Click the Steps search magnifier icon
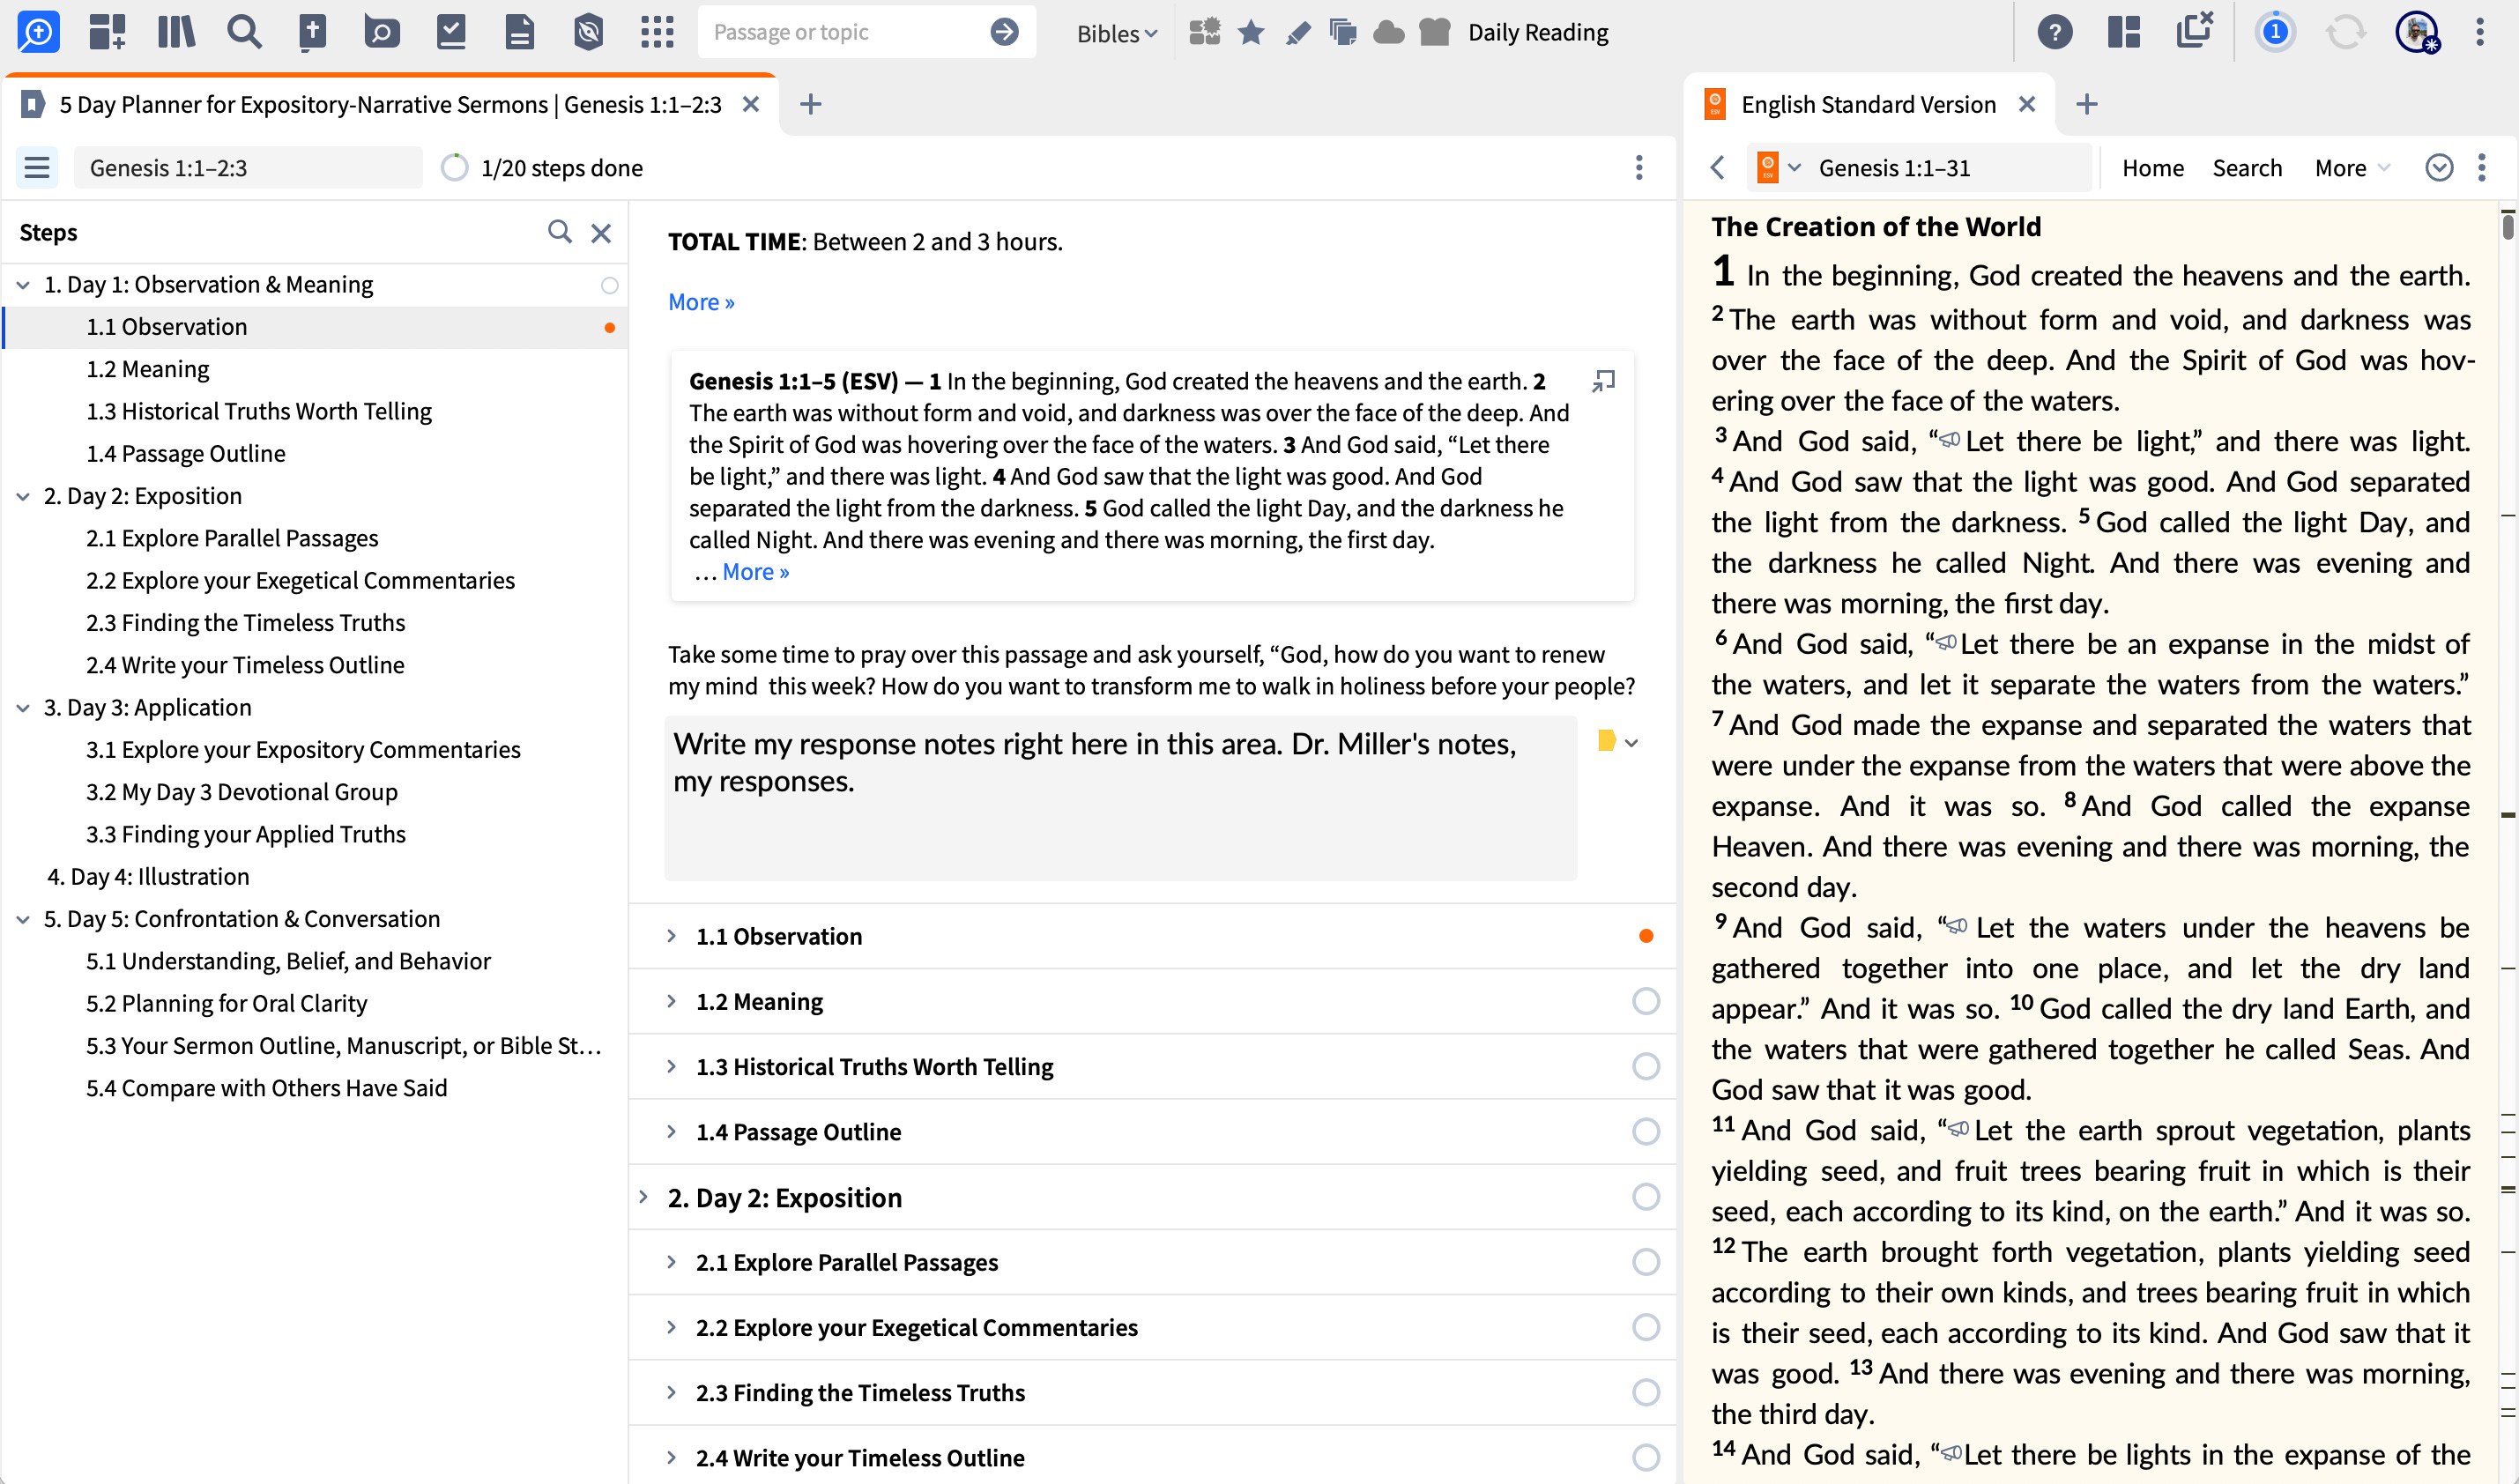The height and width of the screenshot is (1484, 2519). coord(559,232)
